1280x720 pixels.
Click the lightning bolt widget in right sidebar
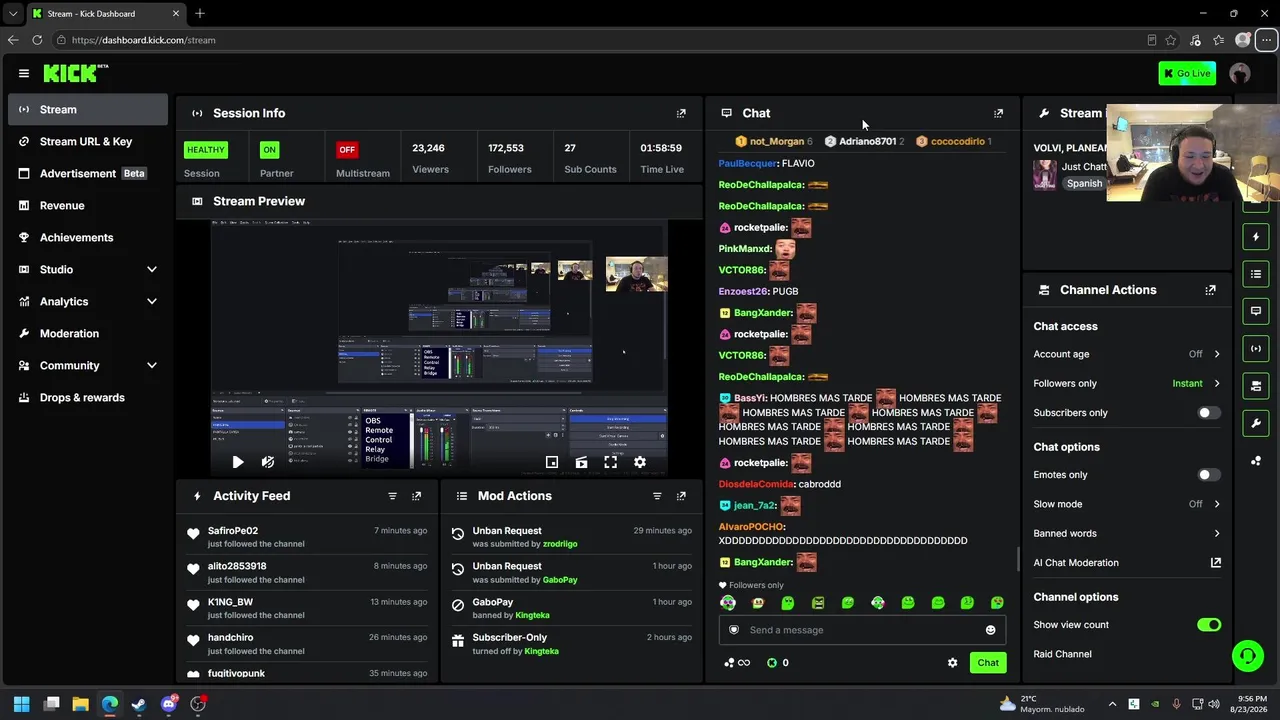tap(1256, 237)
